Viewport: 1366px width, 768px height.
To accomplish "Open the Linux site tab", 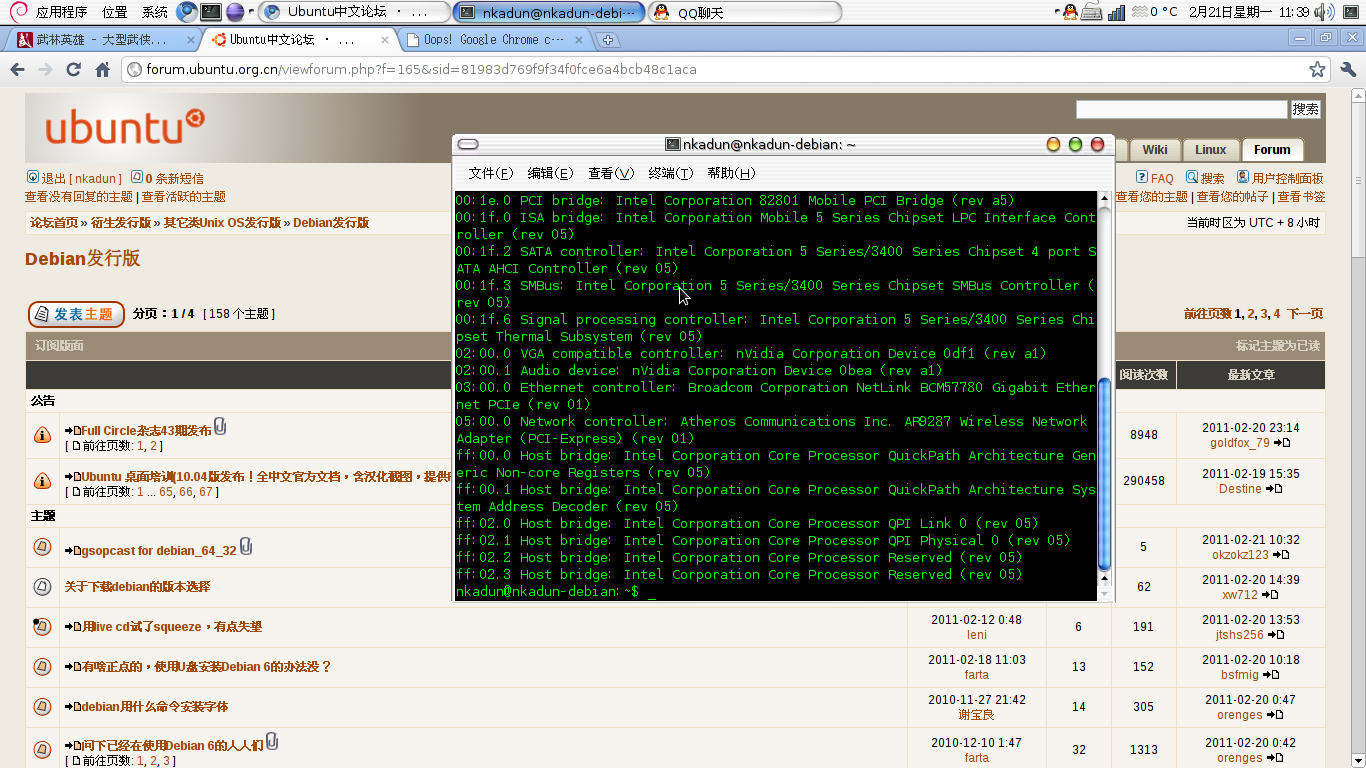I will click(x=1211, y=150).
